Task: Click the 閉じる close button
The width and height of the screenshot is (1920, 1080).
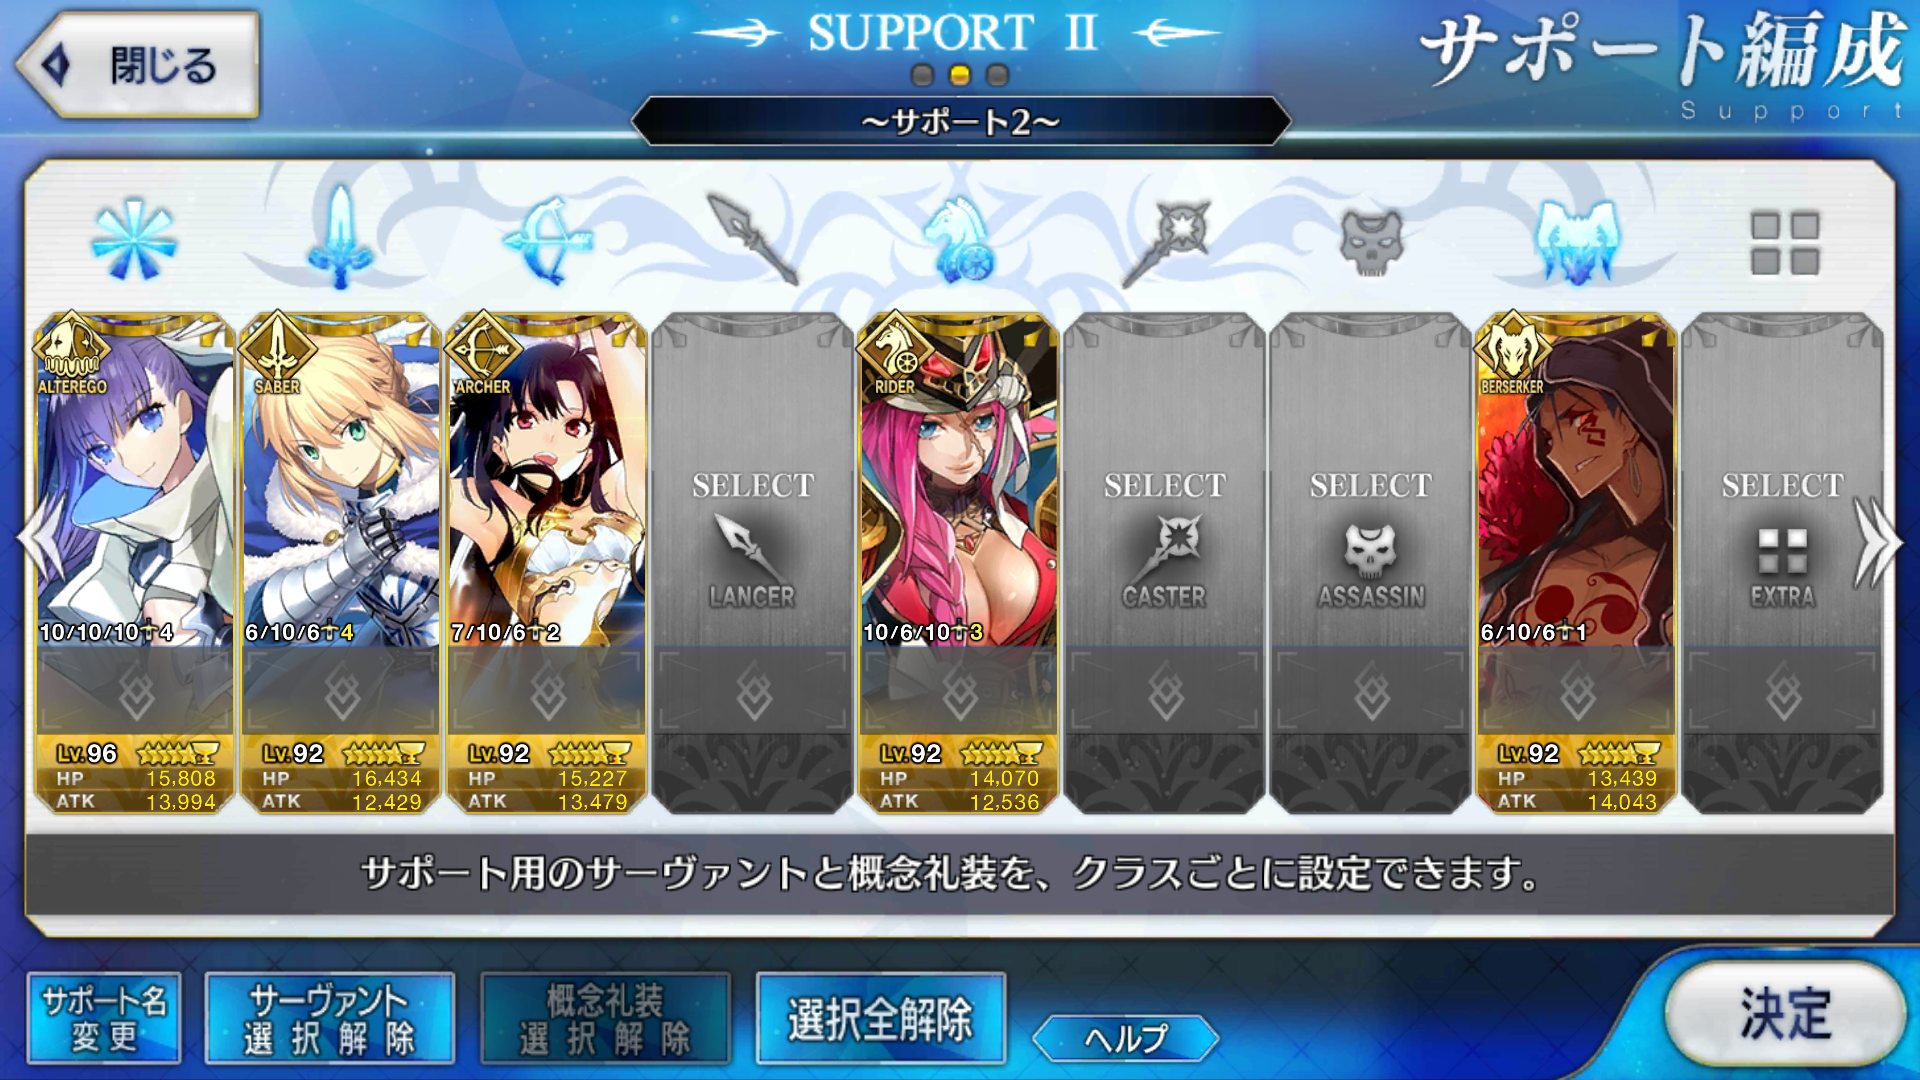Action: point(138,65)
